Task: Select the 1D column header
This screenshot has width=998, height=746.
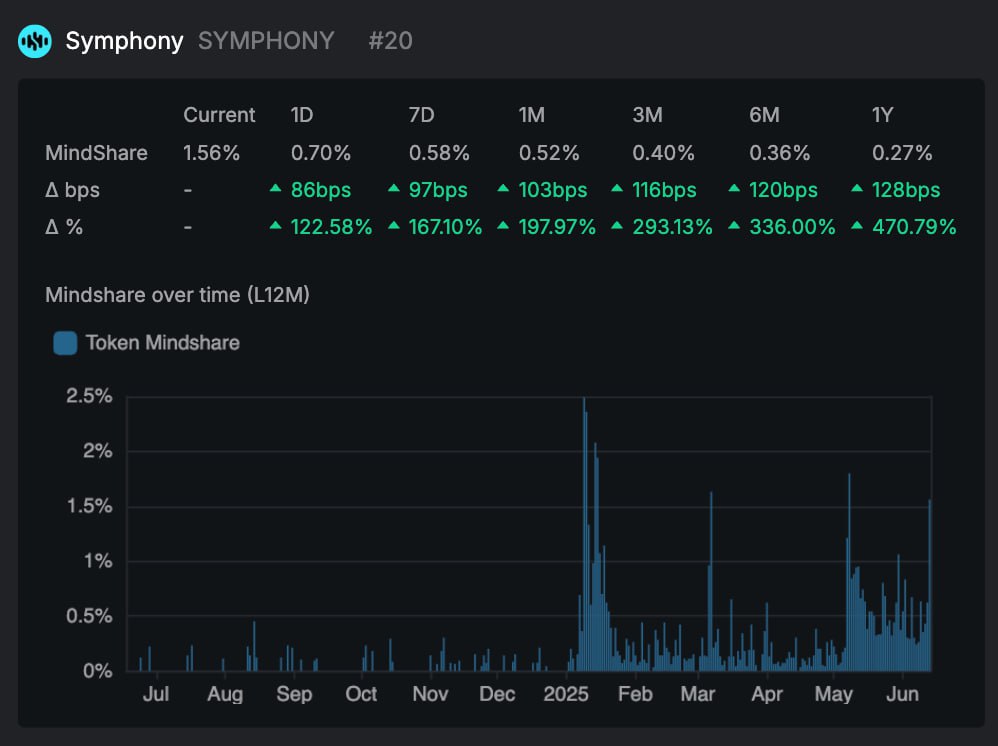Action: tap(302, 115)
